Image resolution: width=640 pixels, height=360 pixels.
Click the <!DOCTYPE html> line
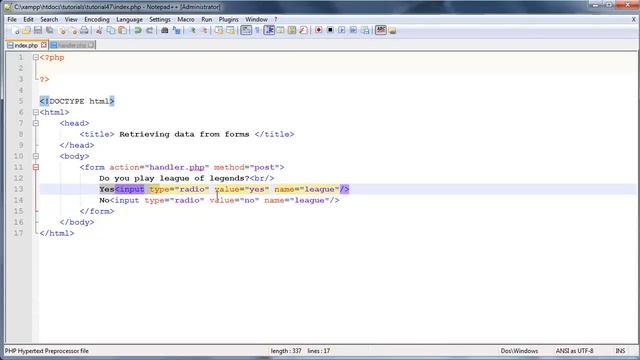point(77,101)
